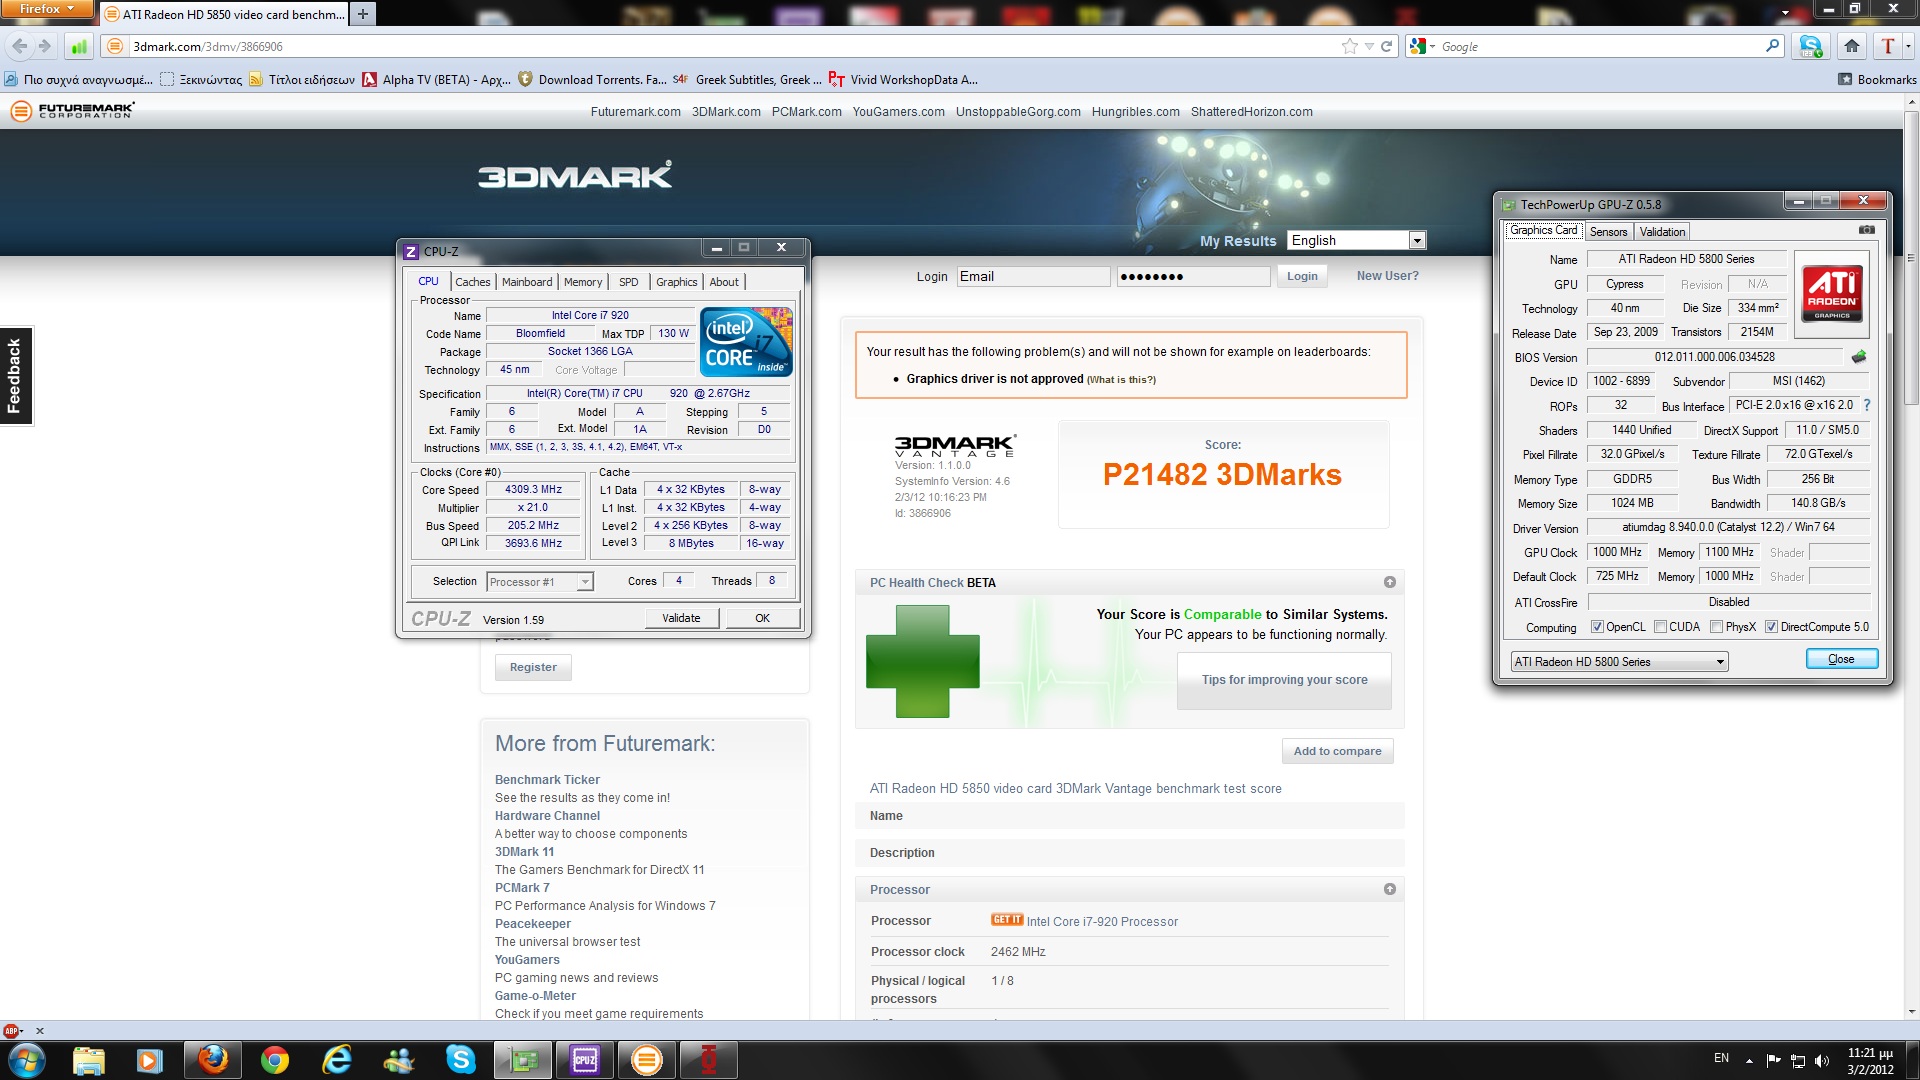Click the GPU-Z screenshot camera icon
The height and width of the screenshot is (1080, 1920).
[1866, 230]
